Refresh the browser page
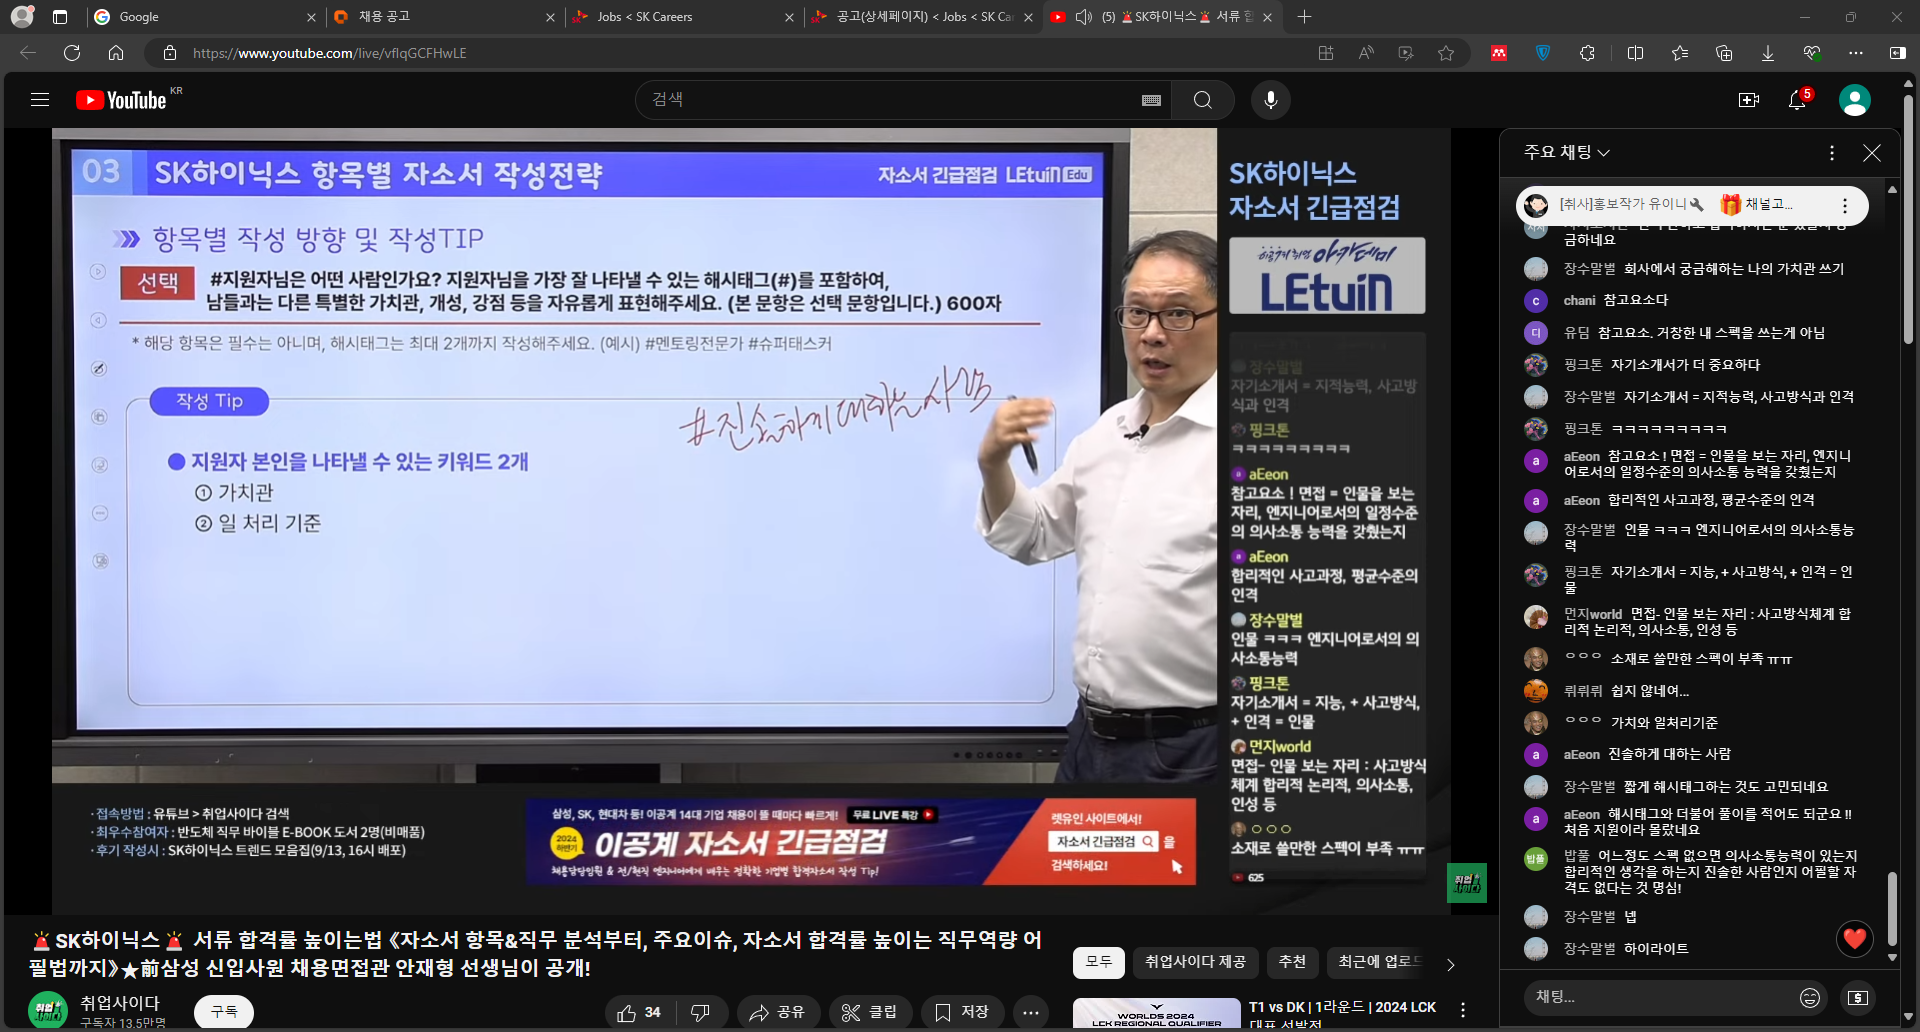The height and width of the screenshot is (1032, 1920). click(x=72, y=53)
